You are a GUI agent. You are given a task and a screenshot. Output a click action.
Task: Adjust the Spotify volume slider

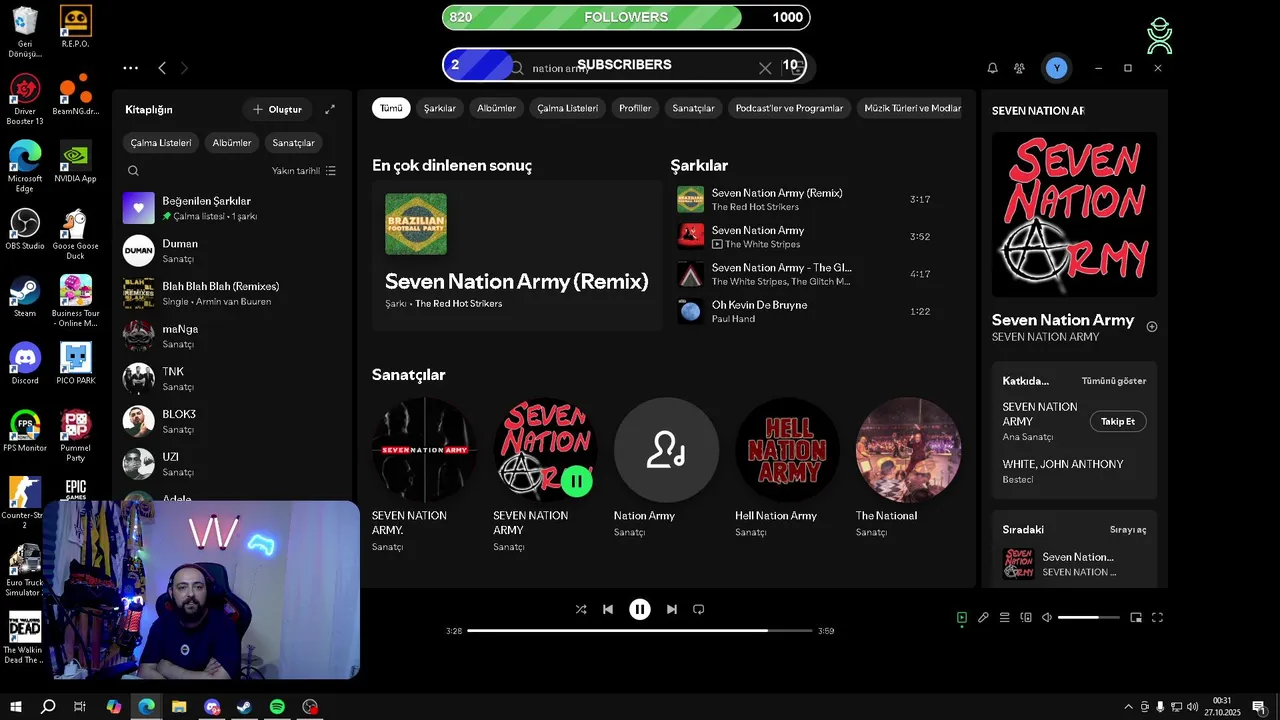pos(1088,618)
